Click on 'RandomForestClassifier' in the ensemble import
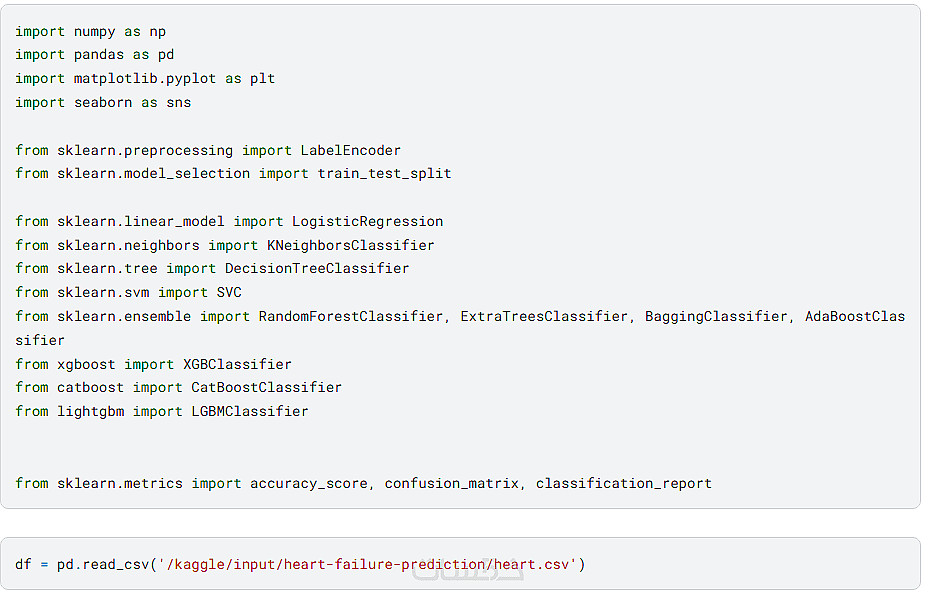 350,316
